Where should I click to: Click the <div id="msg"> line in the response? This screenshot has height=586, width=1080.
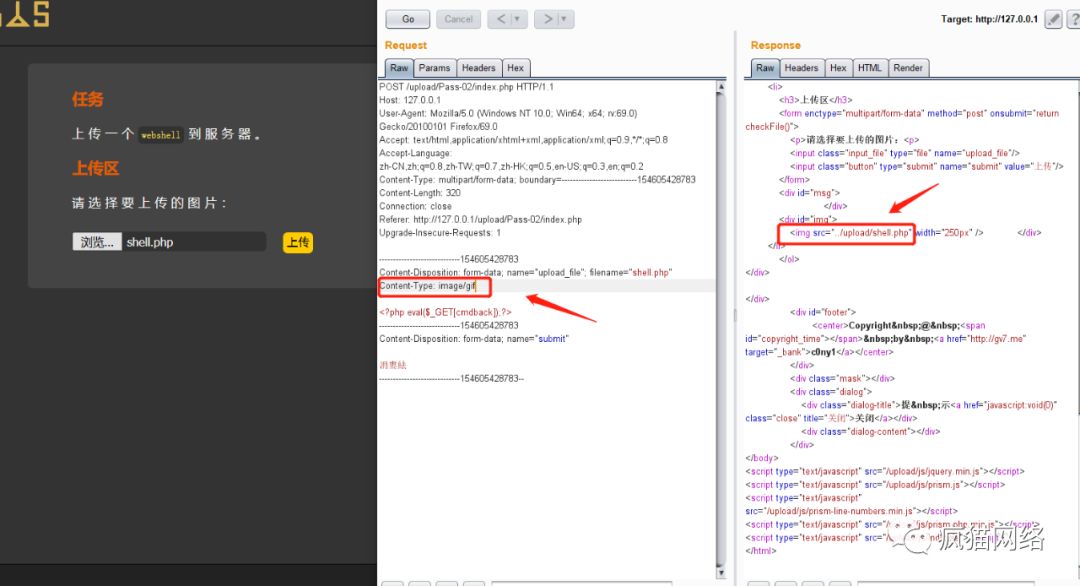tap(809, 193)
